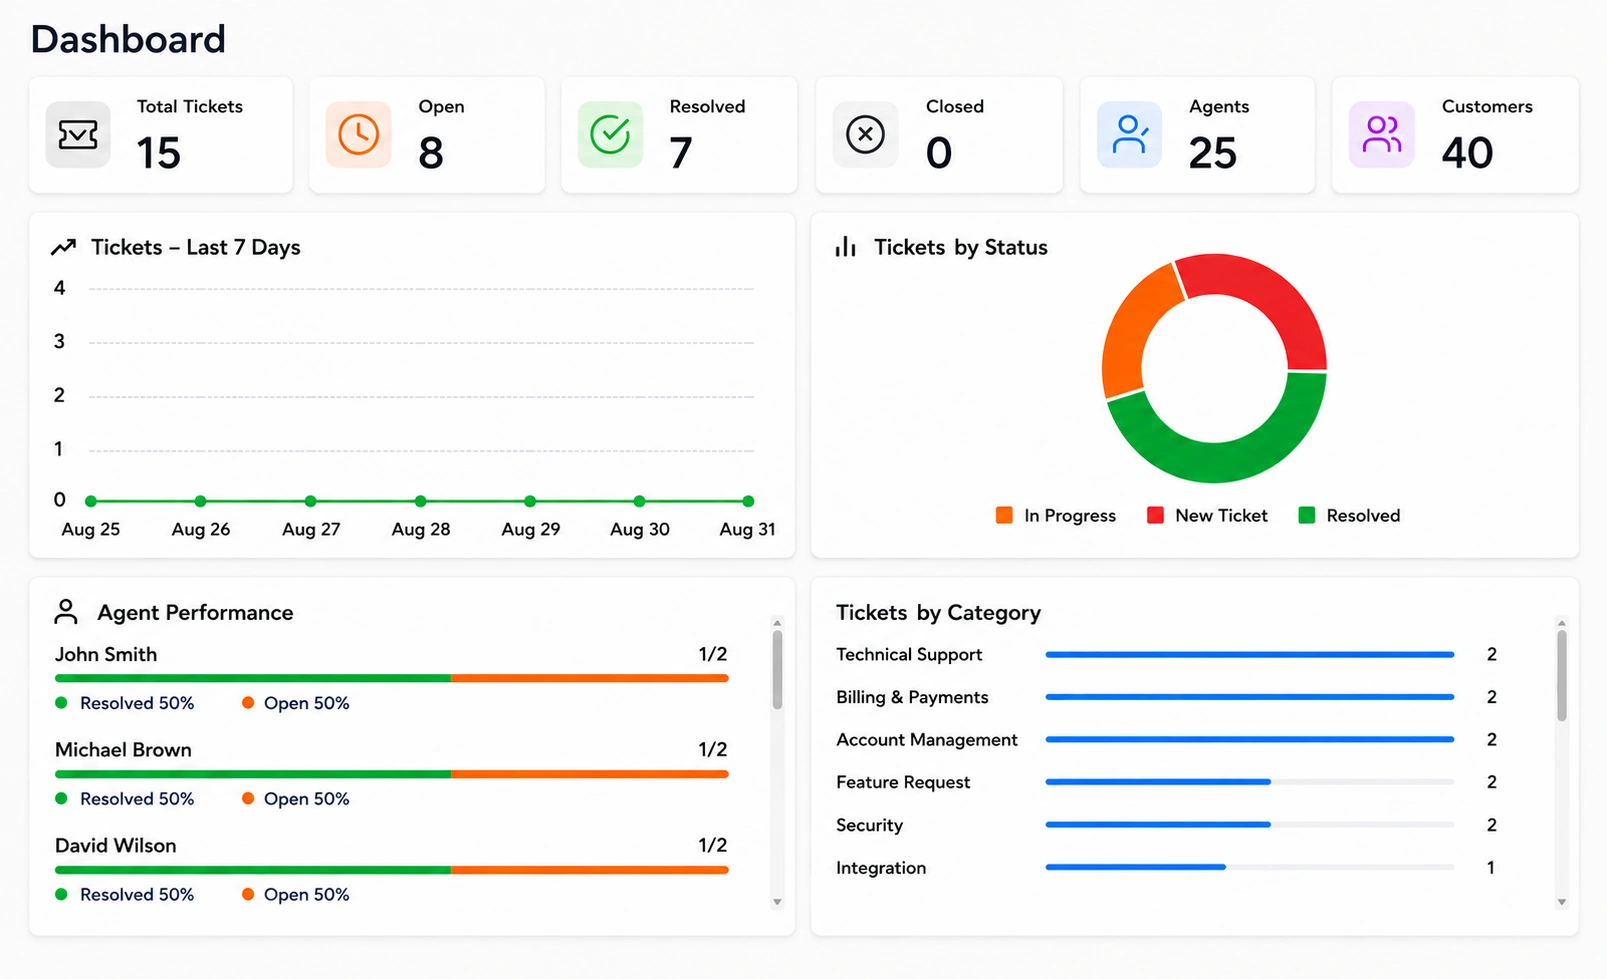Click the Dashboard page heading

point(128,39)
